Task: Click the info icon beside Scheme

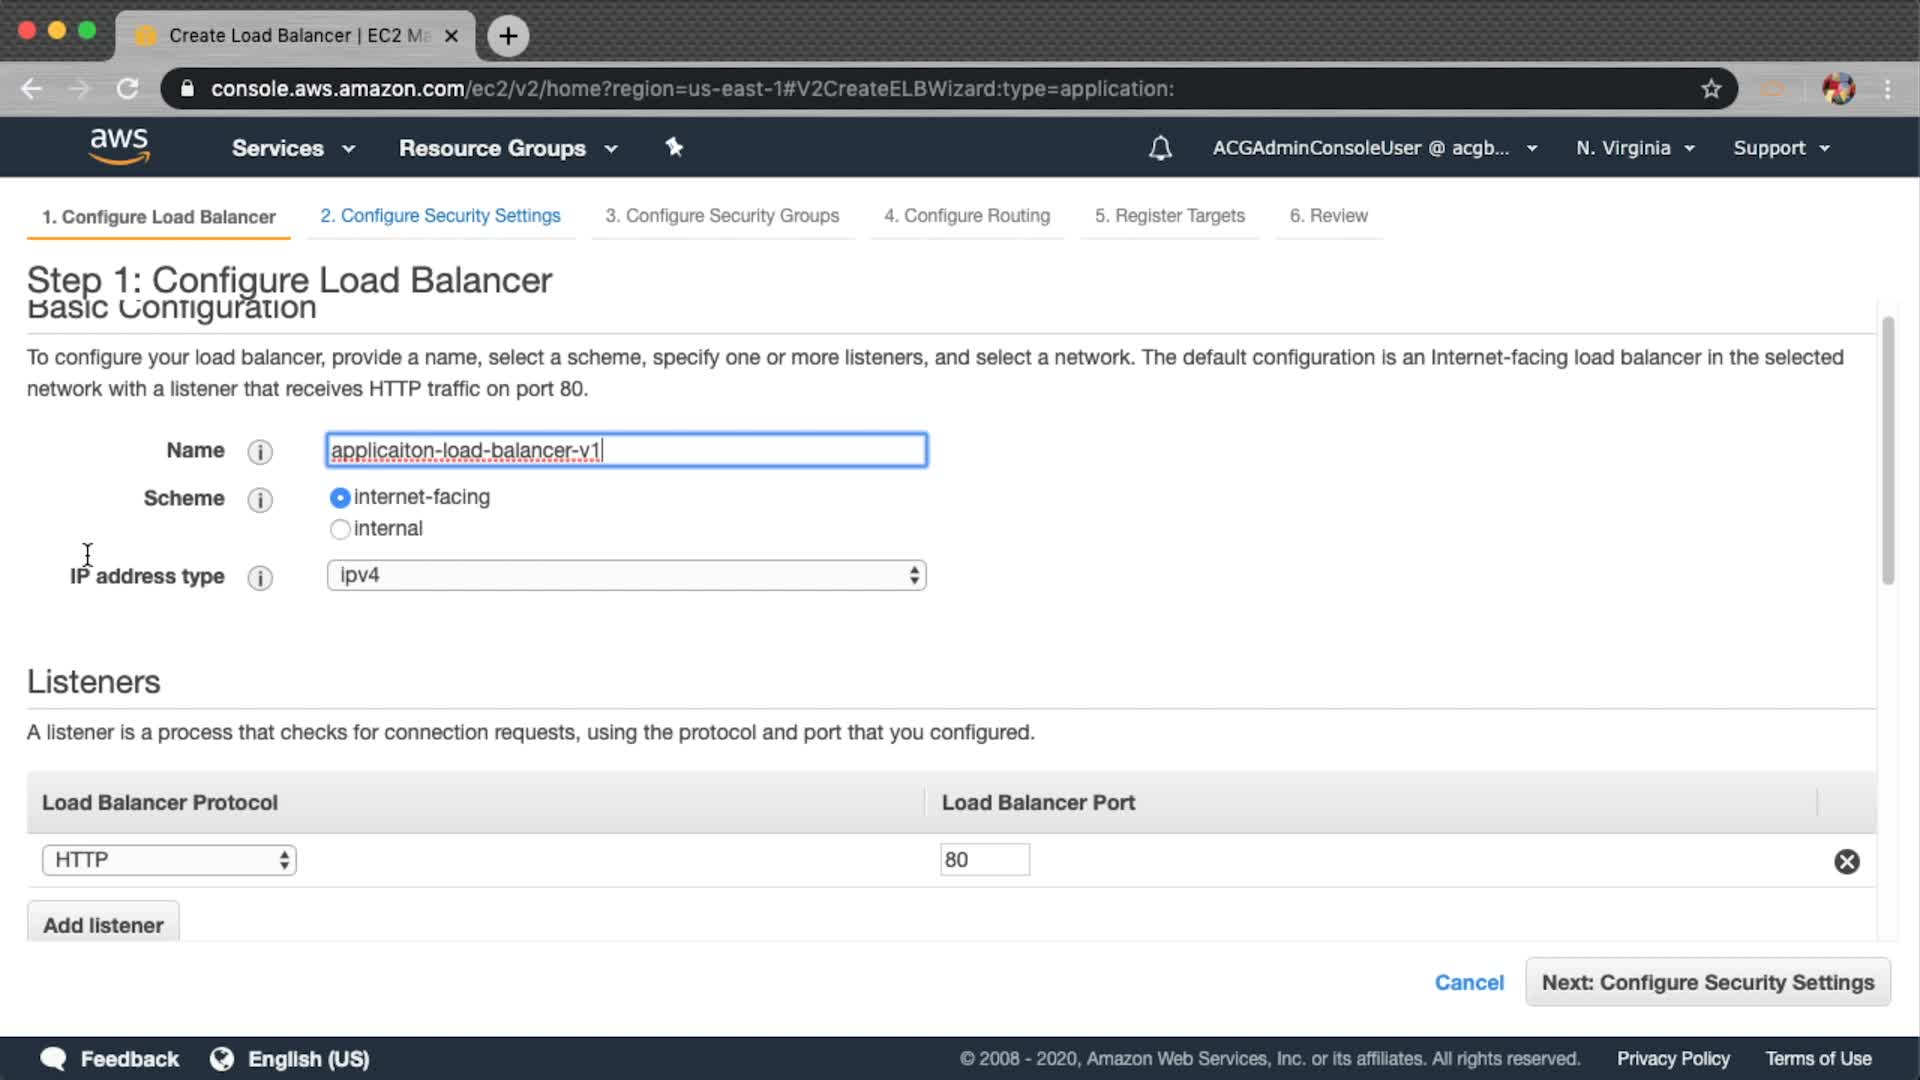Action: 260,500
